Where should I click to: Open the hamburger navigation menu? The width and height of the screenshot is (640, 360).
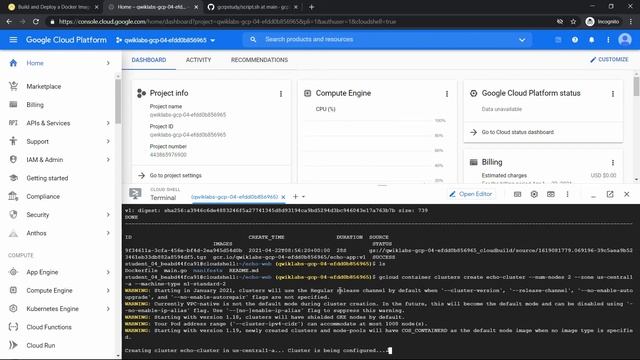click(13, 40)
